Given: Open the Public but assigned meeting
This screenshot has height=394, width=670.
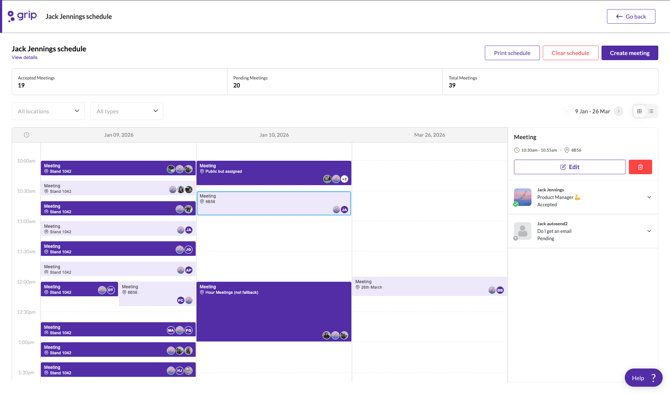Looking at the screenshot, I should pos(274,173).
